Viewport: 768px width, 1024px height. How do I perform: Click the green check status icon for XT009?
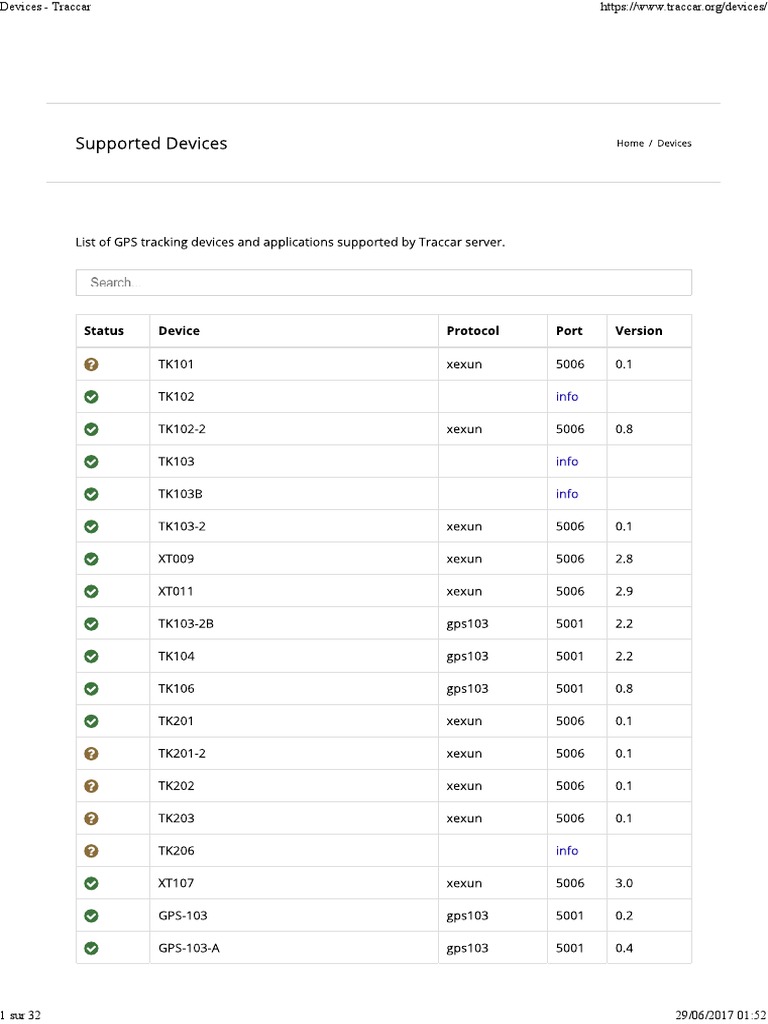[x=92, y=559]
